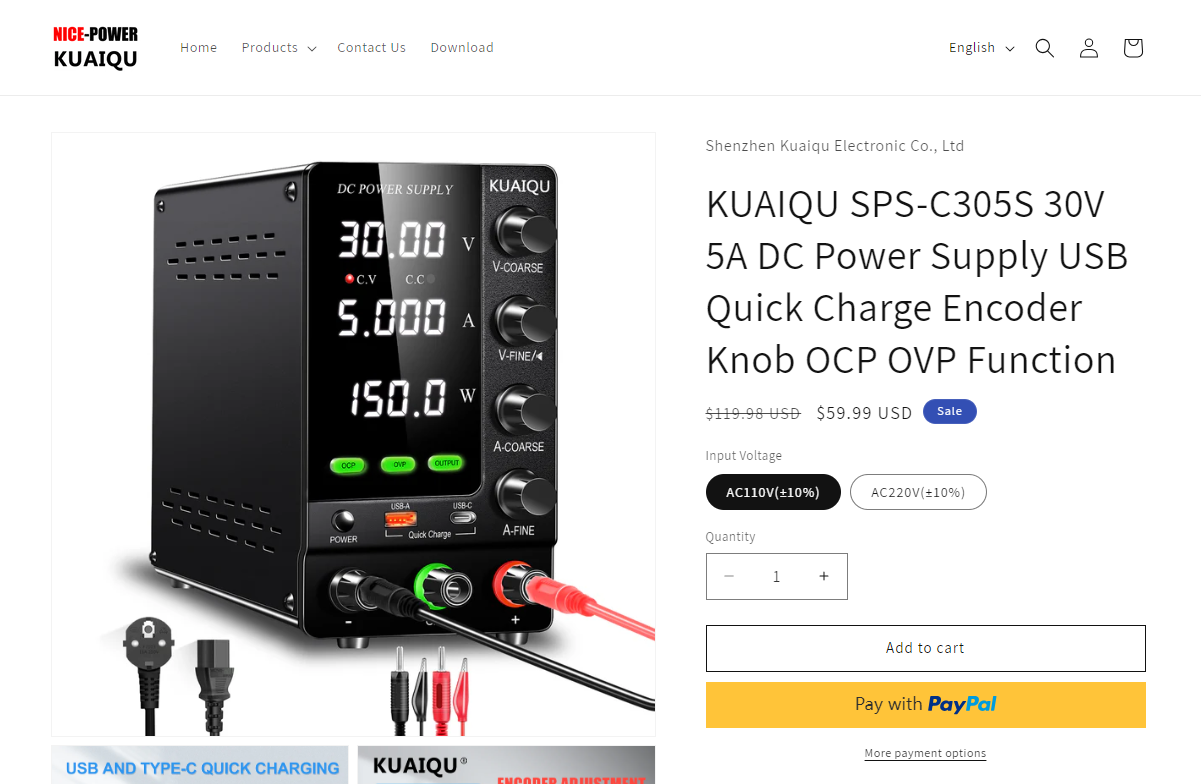The image size is (1201, 784).
Task: Open the shopping cart icon
Action: click(x=1133, y=48)
